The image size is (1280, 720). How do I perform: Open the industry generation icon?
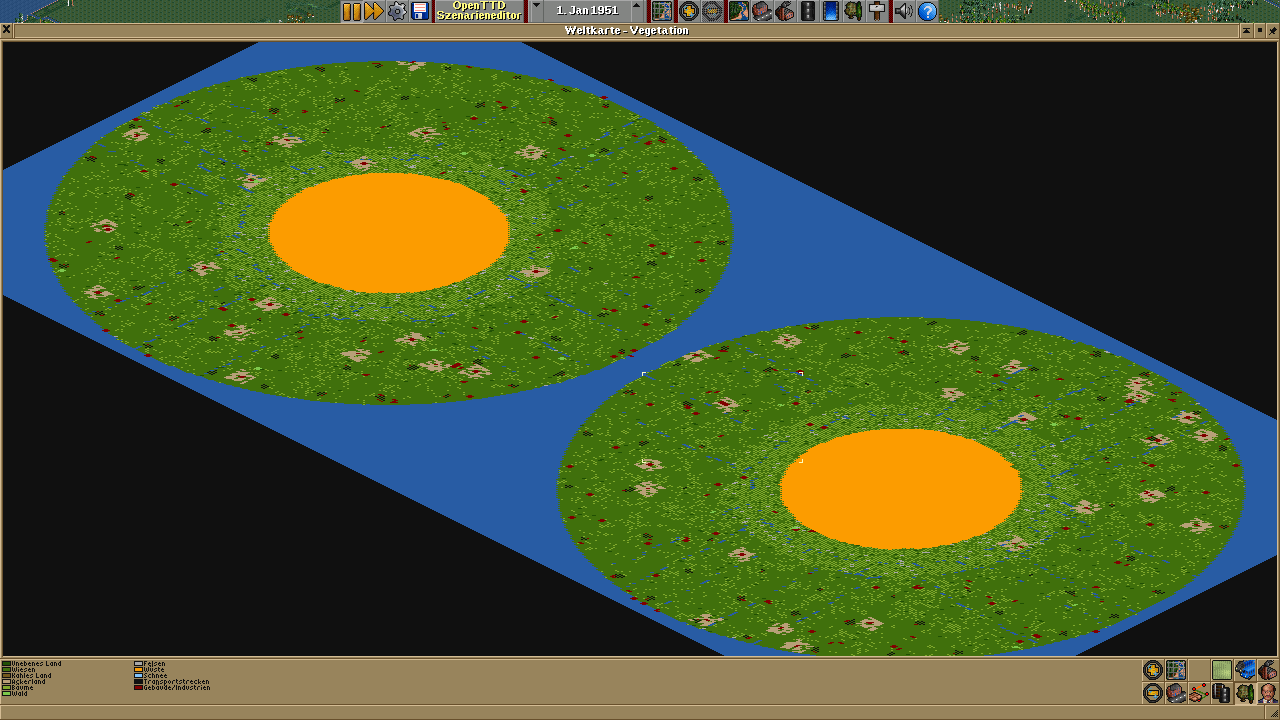784,11
